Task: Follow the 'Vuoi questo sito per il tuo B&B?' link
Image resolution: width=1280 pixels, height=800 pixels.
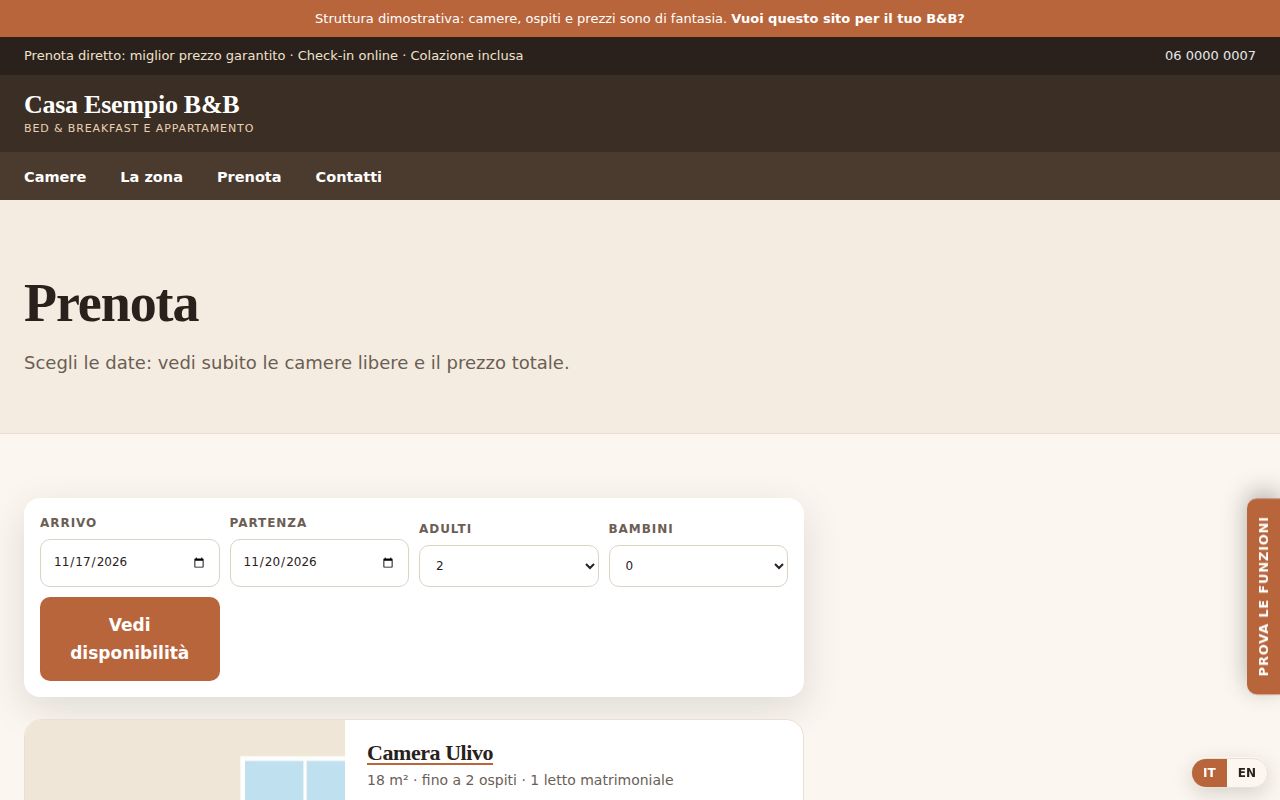Action: 848,18
